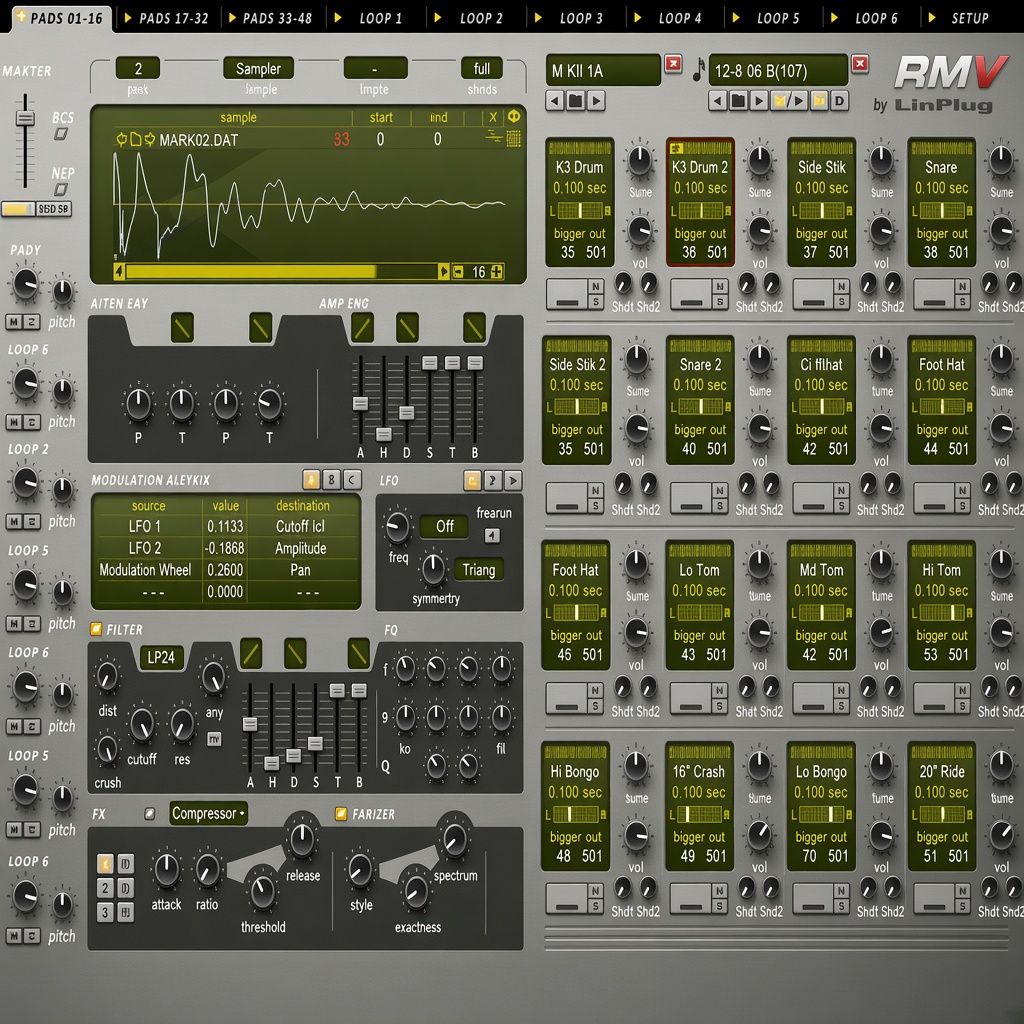Open the pad number 2 selector at top

tap(138, 69)
